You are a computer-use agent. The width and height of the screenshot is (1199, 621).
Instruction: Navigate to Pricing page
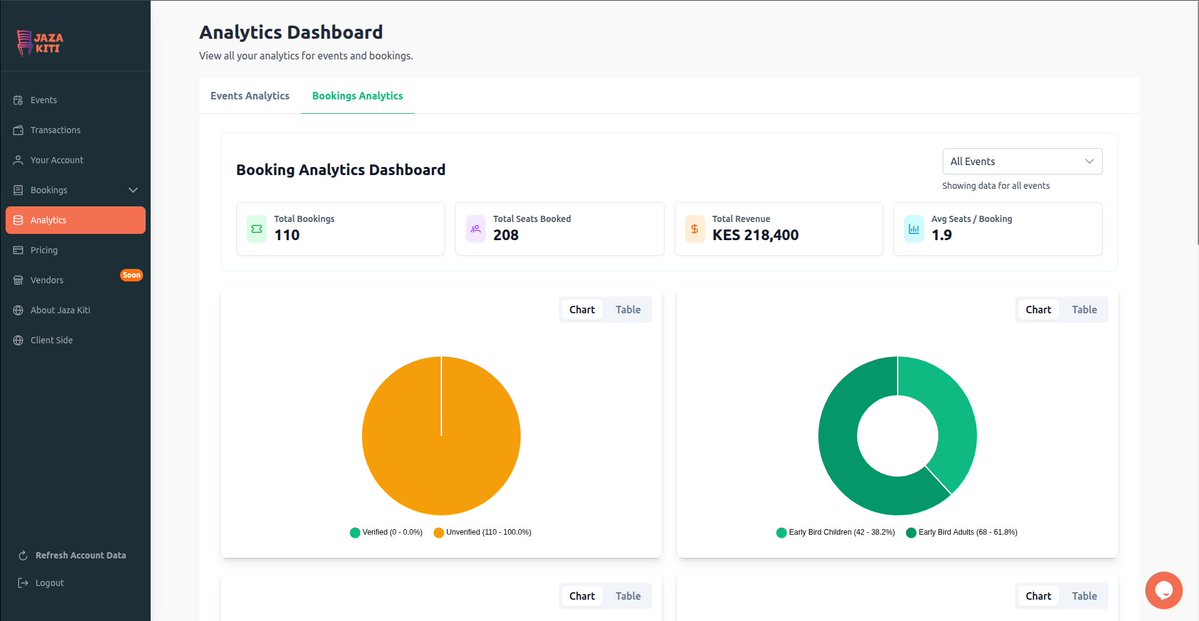(75, 250)
